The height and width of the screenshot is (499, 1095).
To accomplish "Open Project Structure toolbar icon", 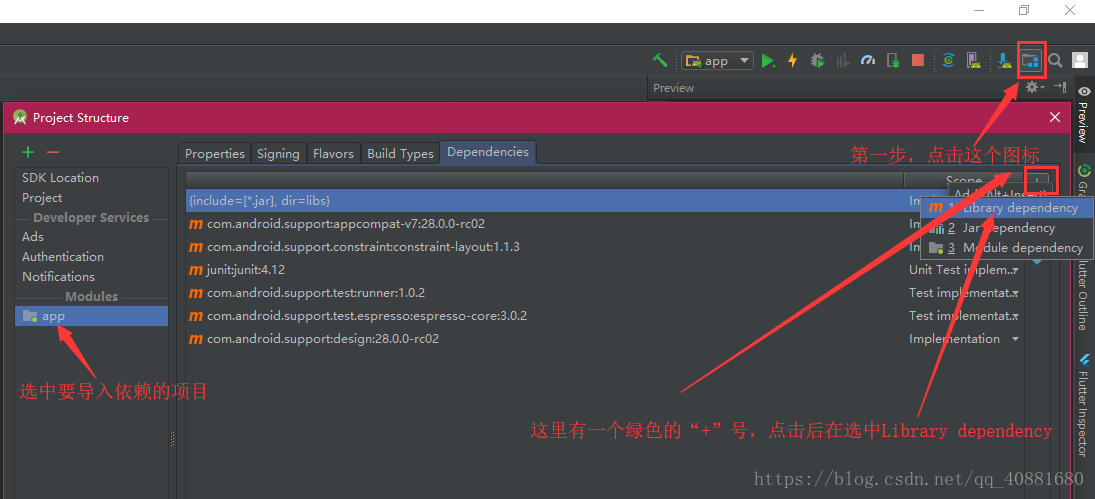I will coord(1031,61).
